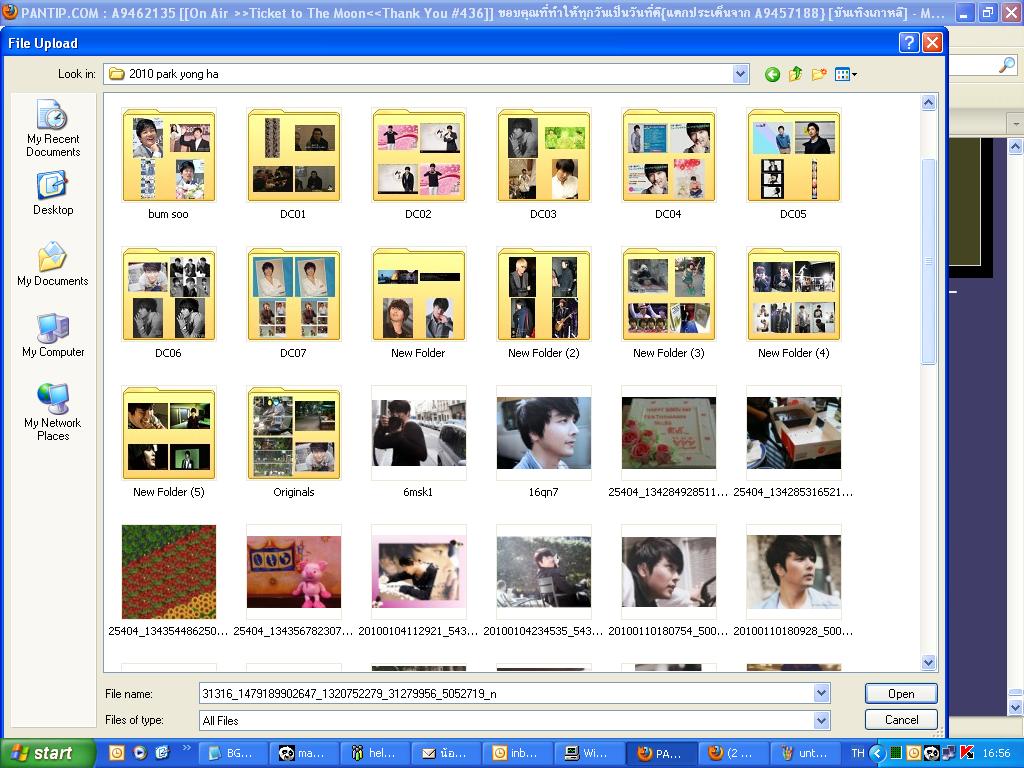Image resolution: width=1024 pixels, height=768 pixels.
Task: Click the system tray clock 16:56
Action: (996, 753)
